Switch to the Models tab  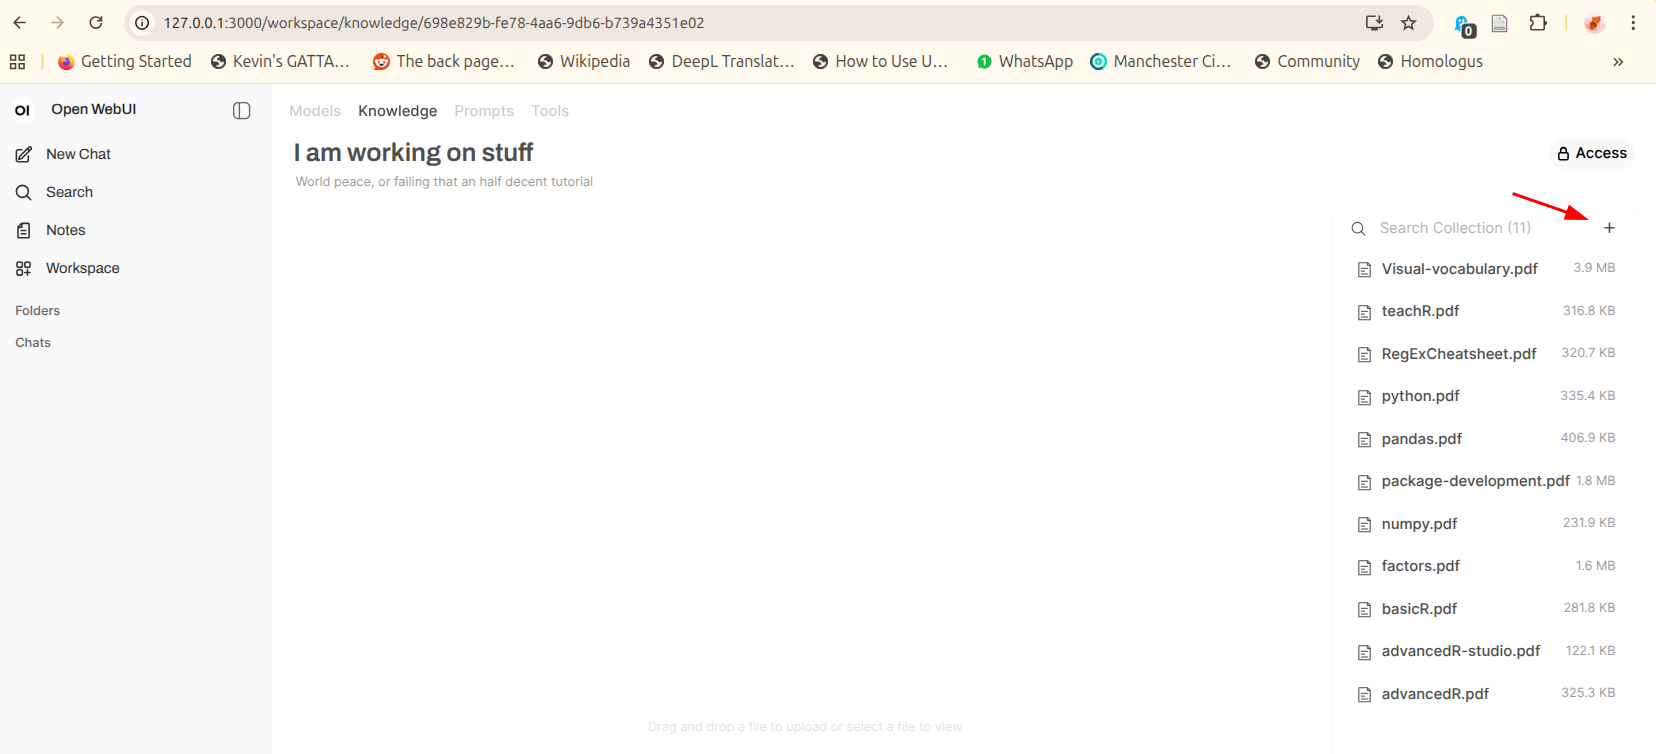[x=315, y=111]
